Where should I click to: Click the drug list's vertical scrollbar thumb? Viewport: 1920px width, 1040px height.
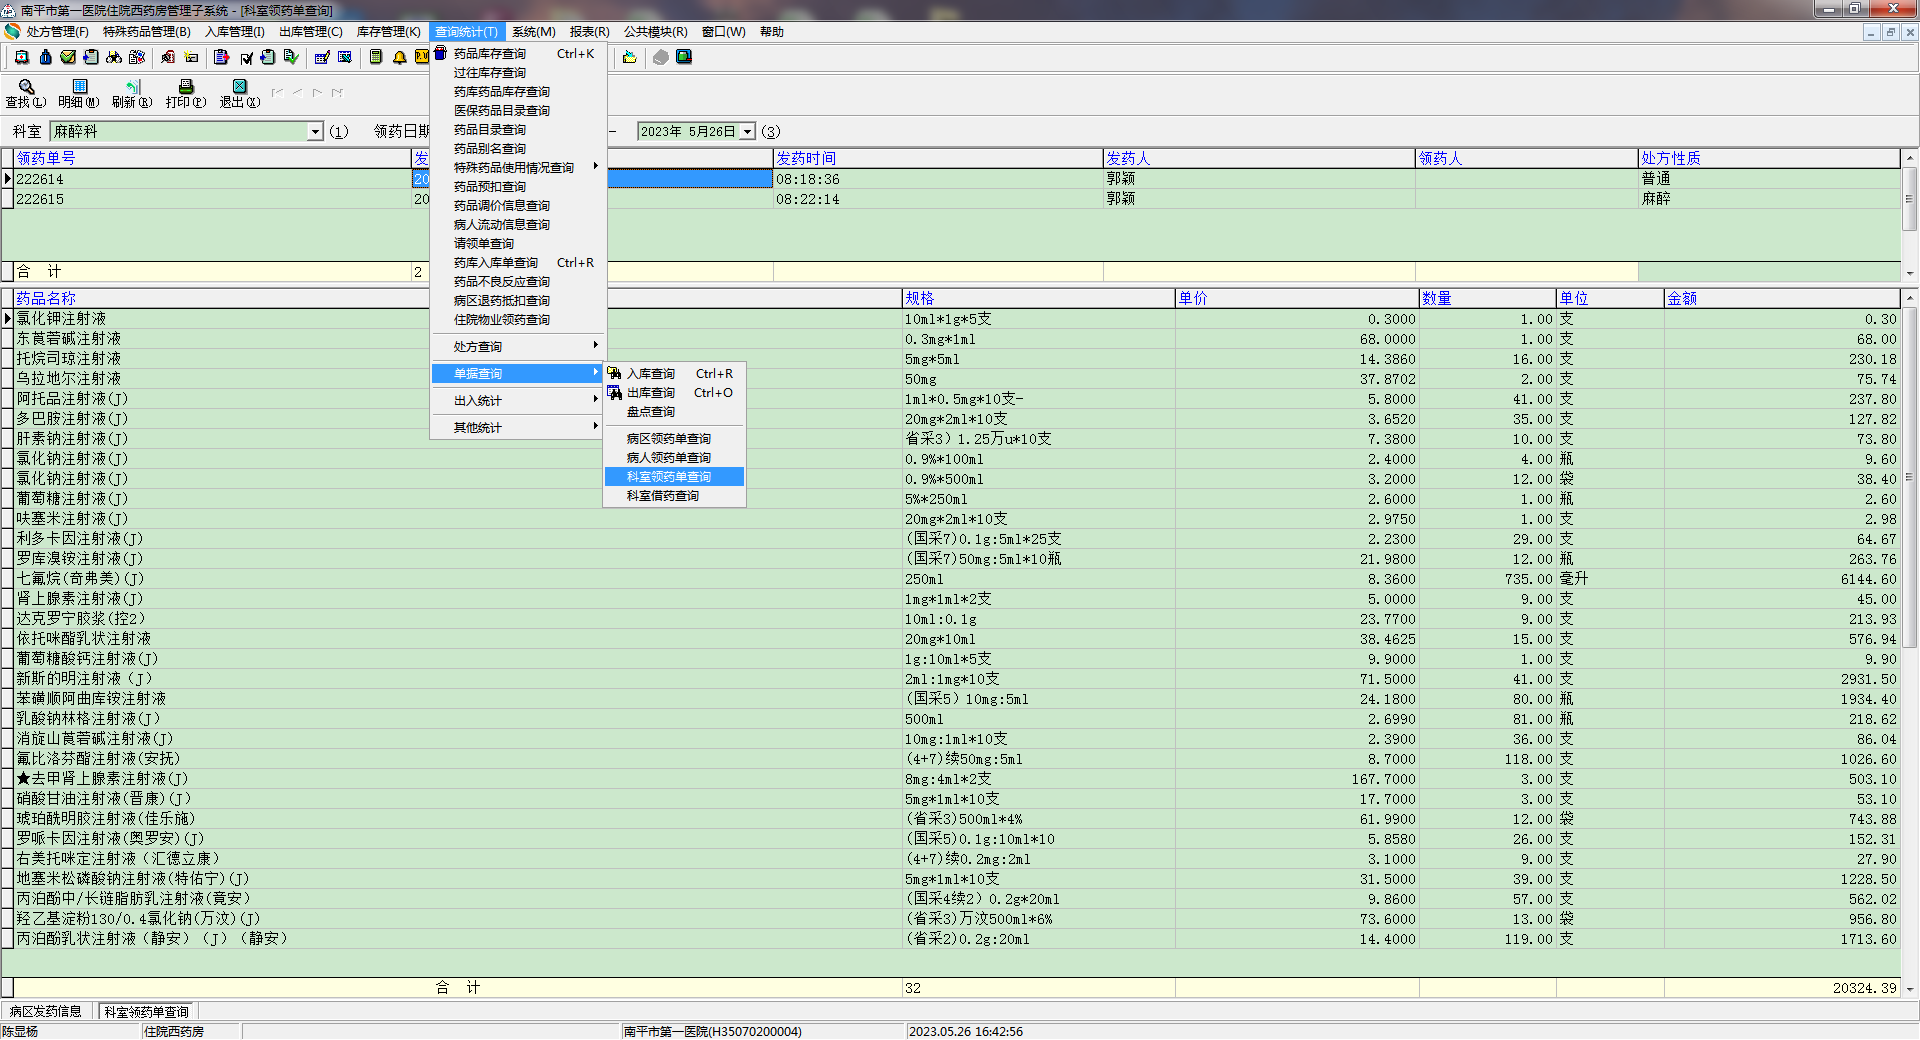pos(1910,478)
